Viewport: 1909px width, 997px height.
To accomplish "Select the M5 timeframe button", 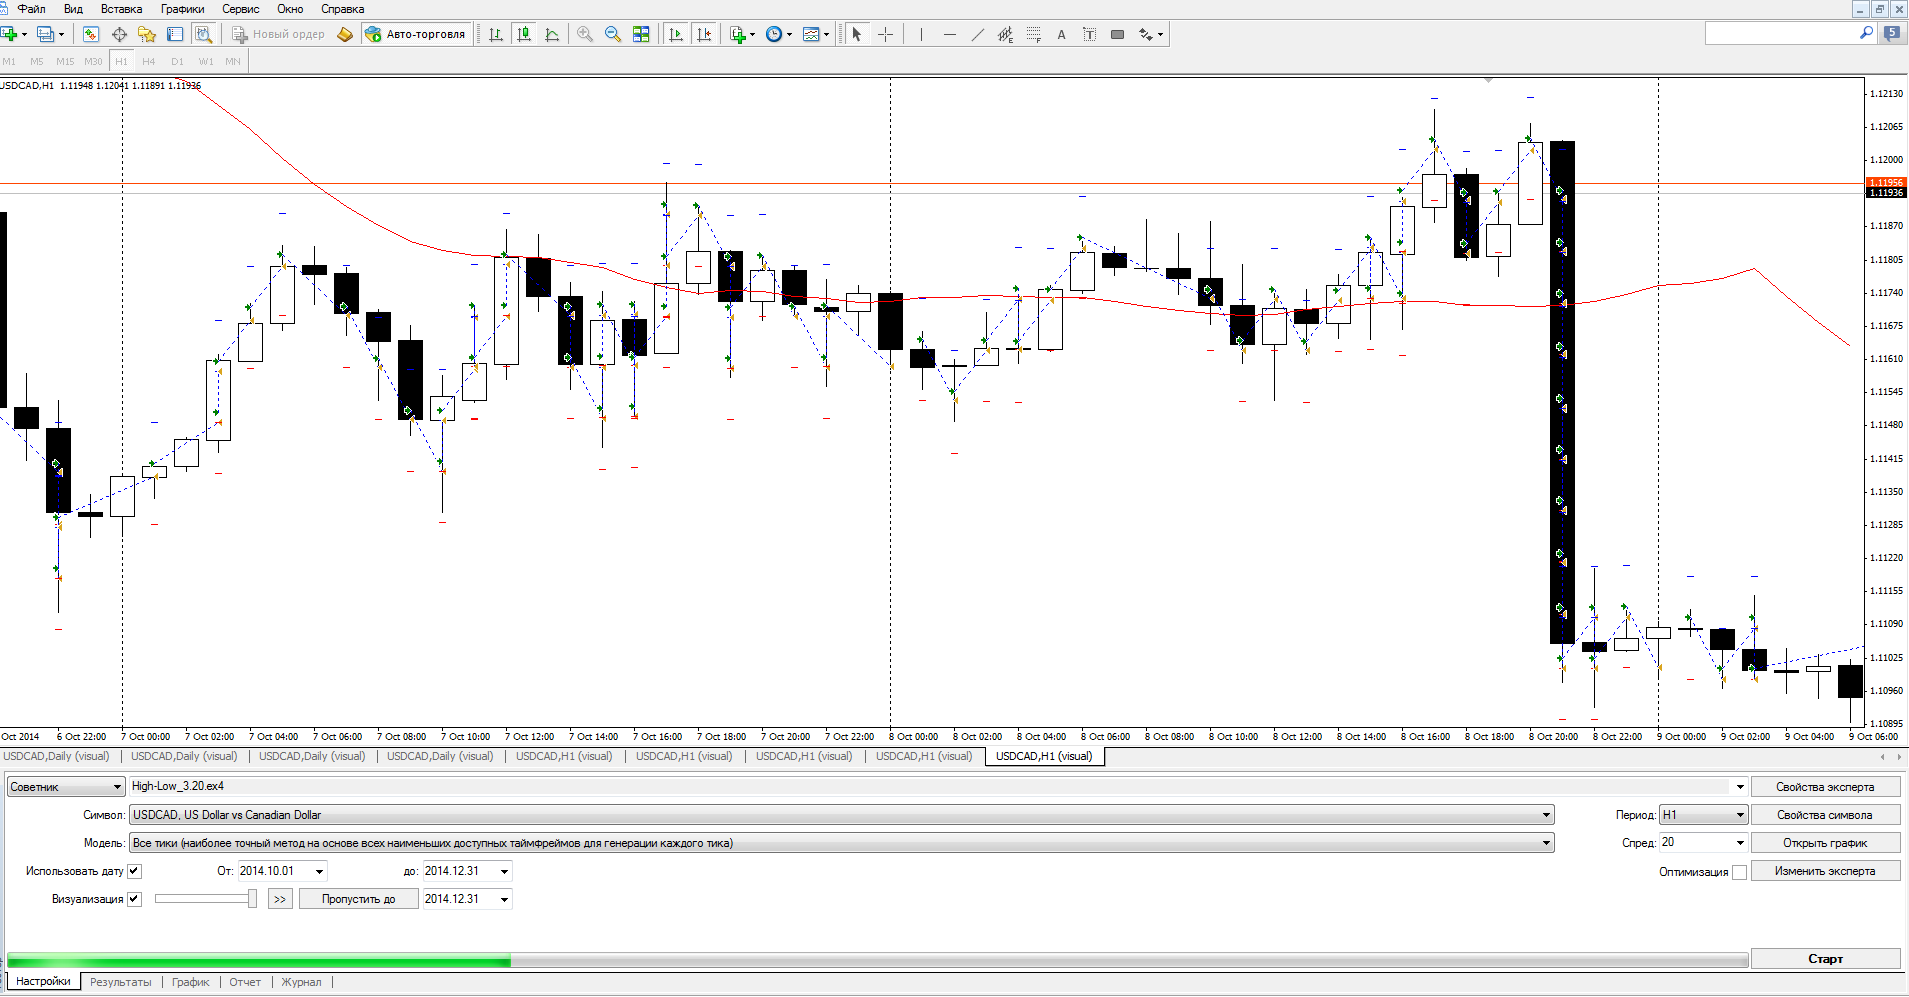I will click(x=37, y=61).
